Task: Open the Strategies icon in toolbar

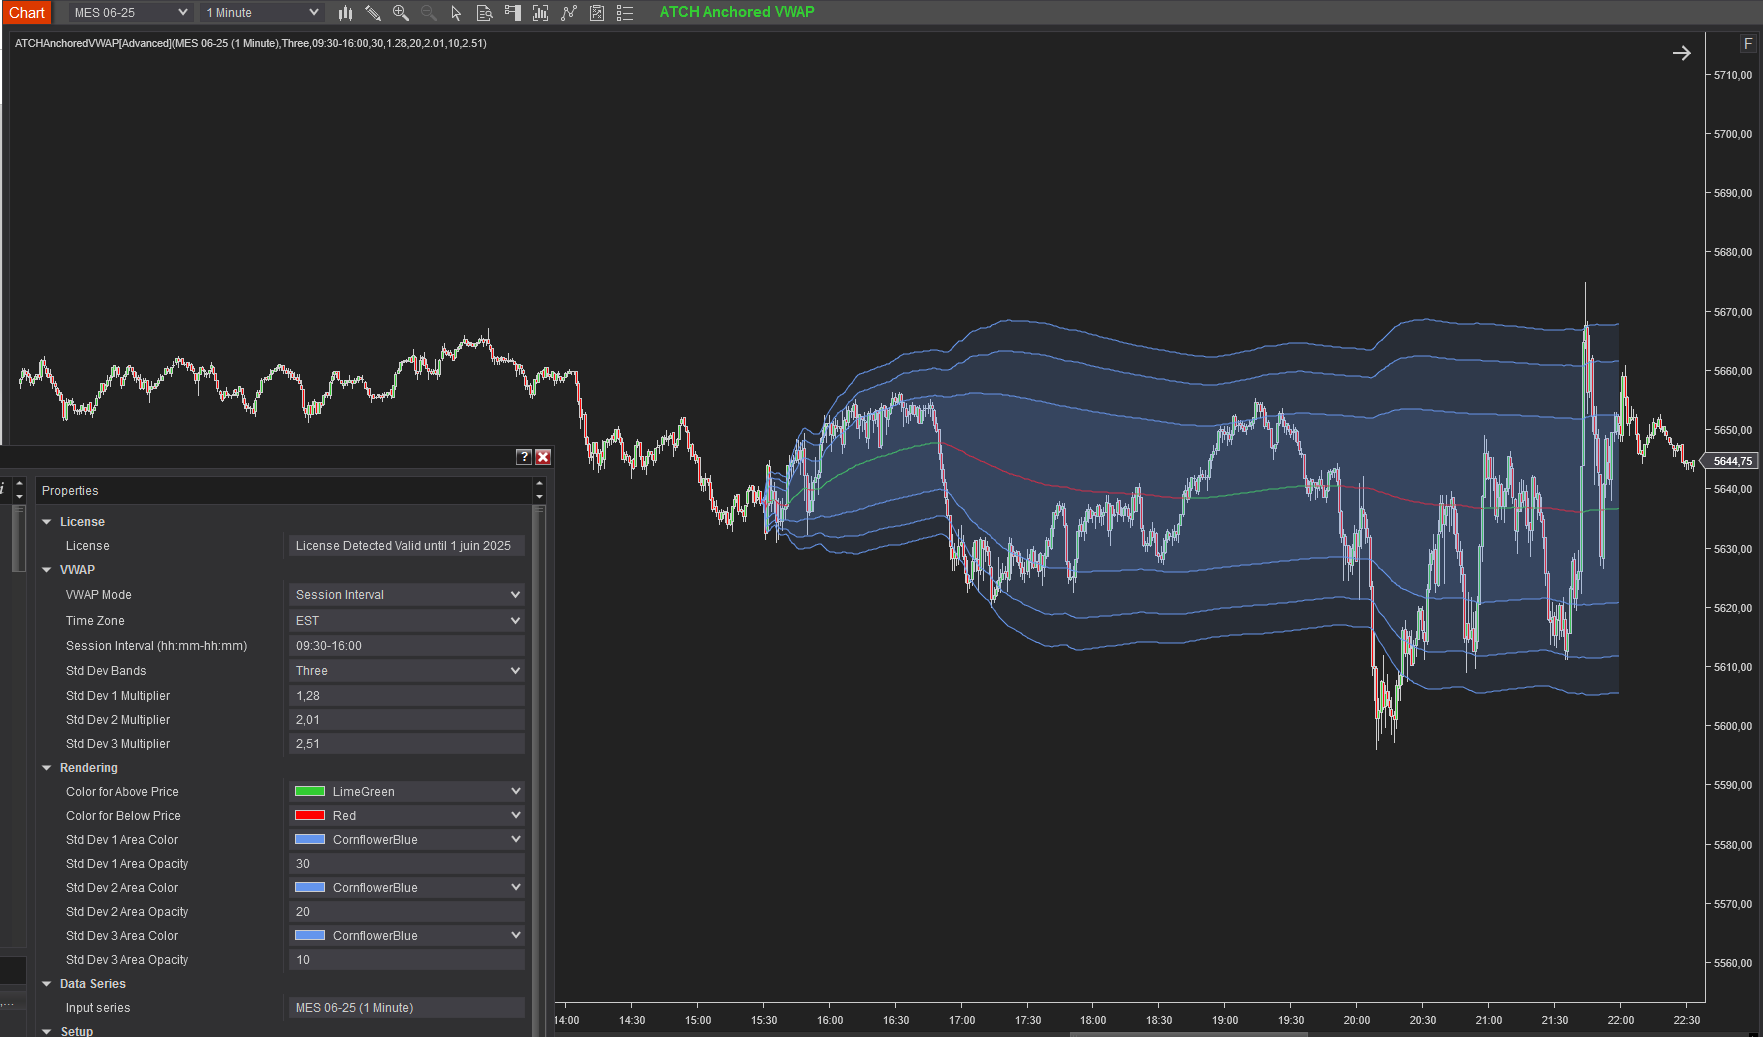Action: 597,13
